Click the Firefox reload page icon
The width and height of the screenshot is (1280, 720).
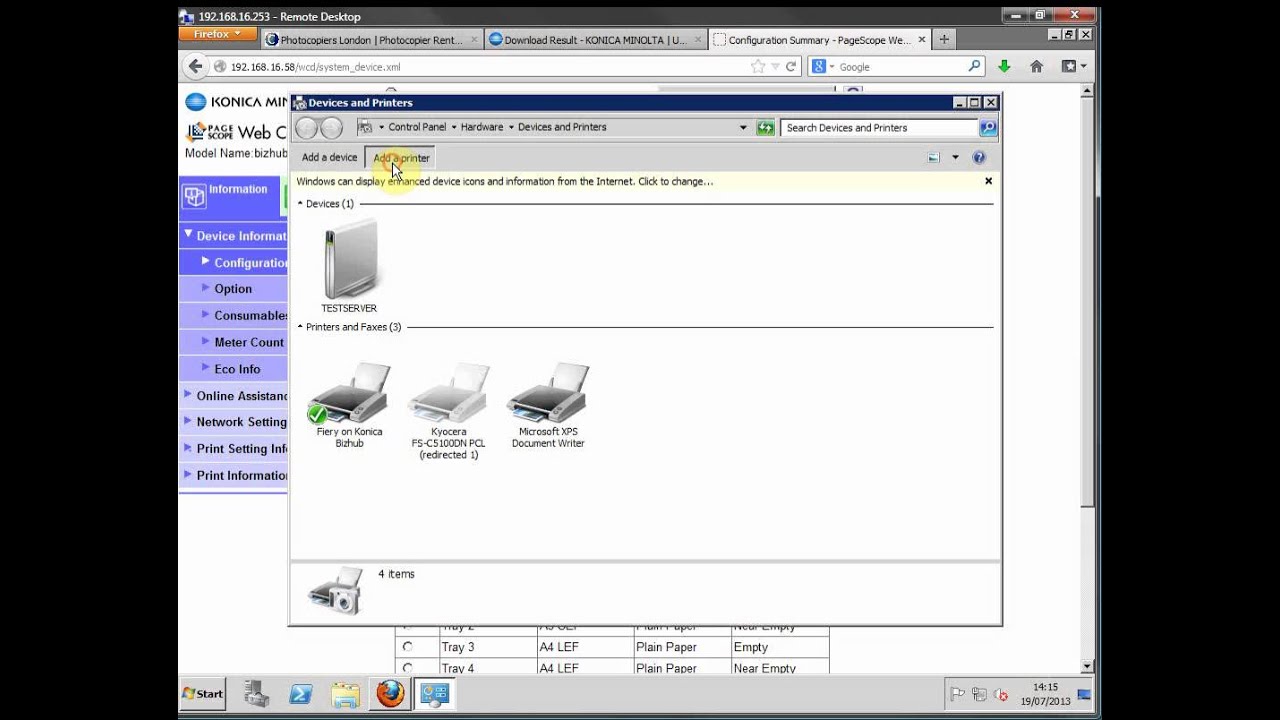pyautogui.click(x=790, y=67)
